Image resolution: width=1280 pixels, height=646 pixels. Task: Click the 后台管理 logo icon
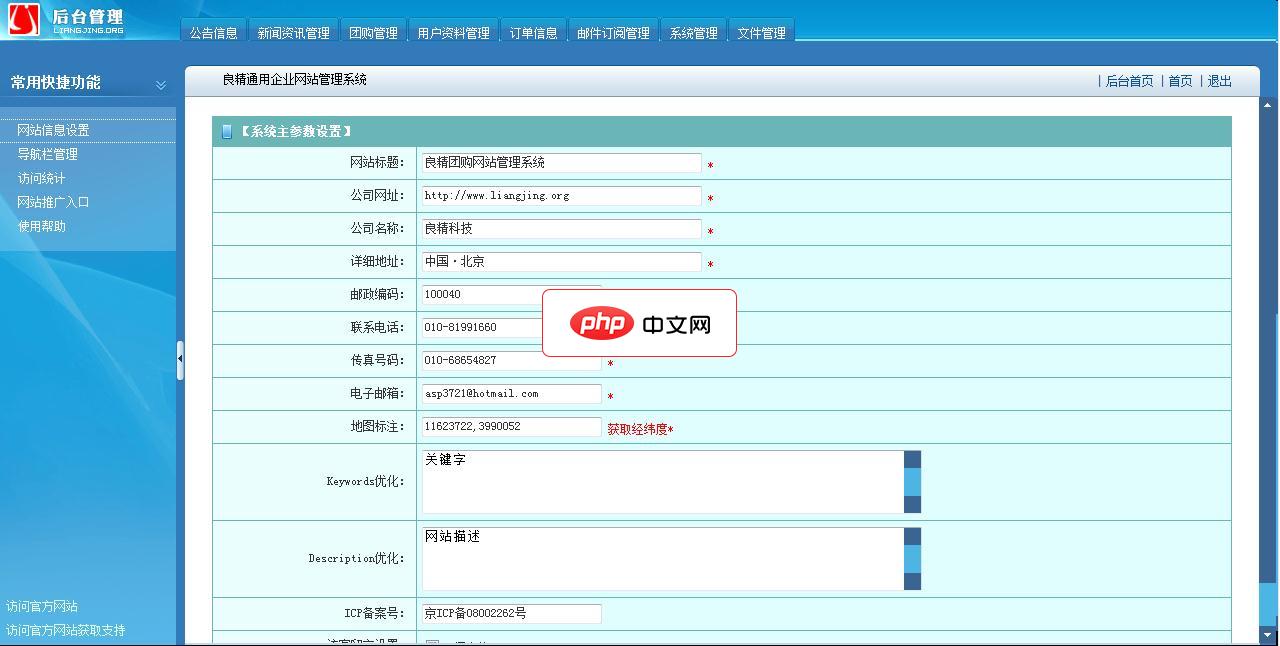(x=22, y=18)
